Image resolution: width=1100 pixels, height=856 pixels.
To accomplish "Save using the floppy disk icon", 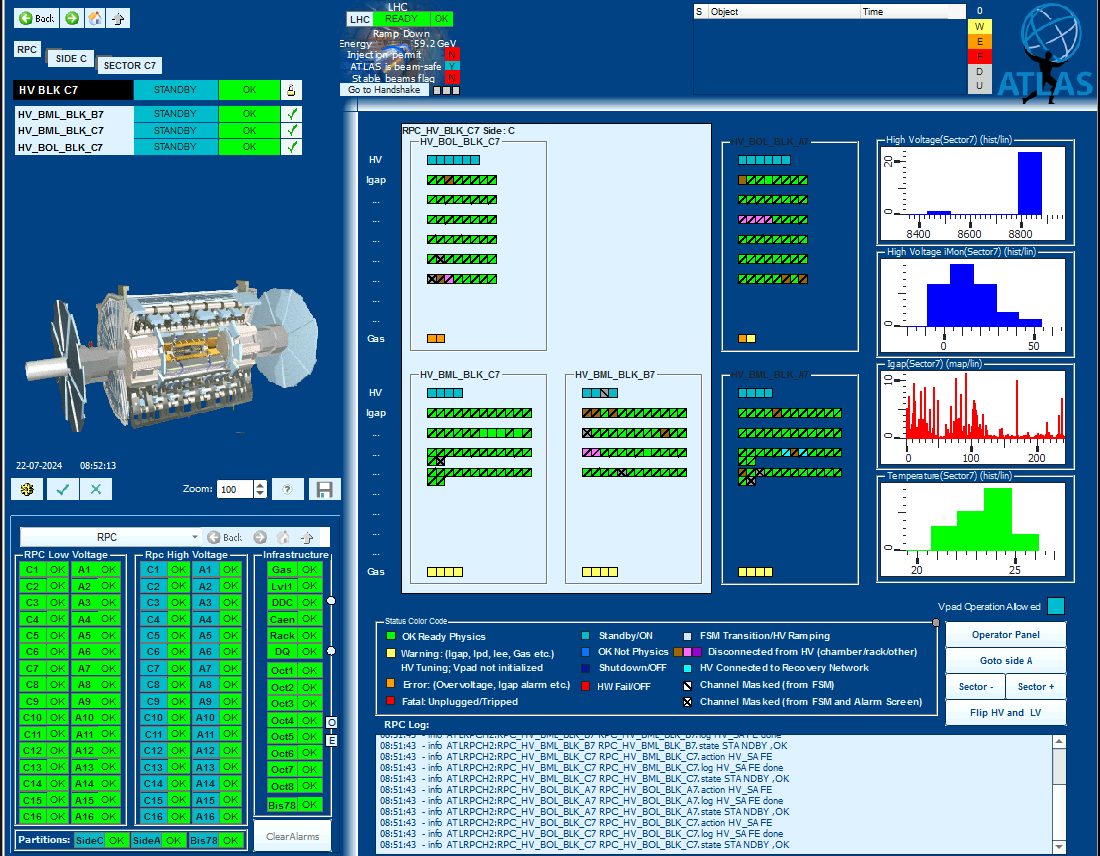I will coord(324,489).
